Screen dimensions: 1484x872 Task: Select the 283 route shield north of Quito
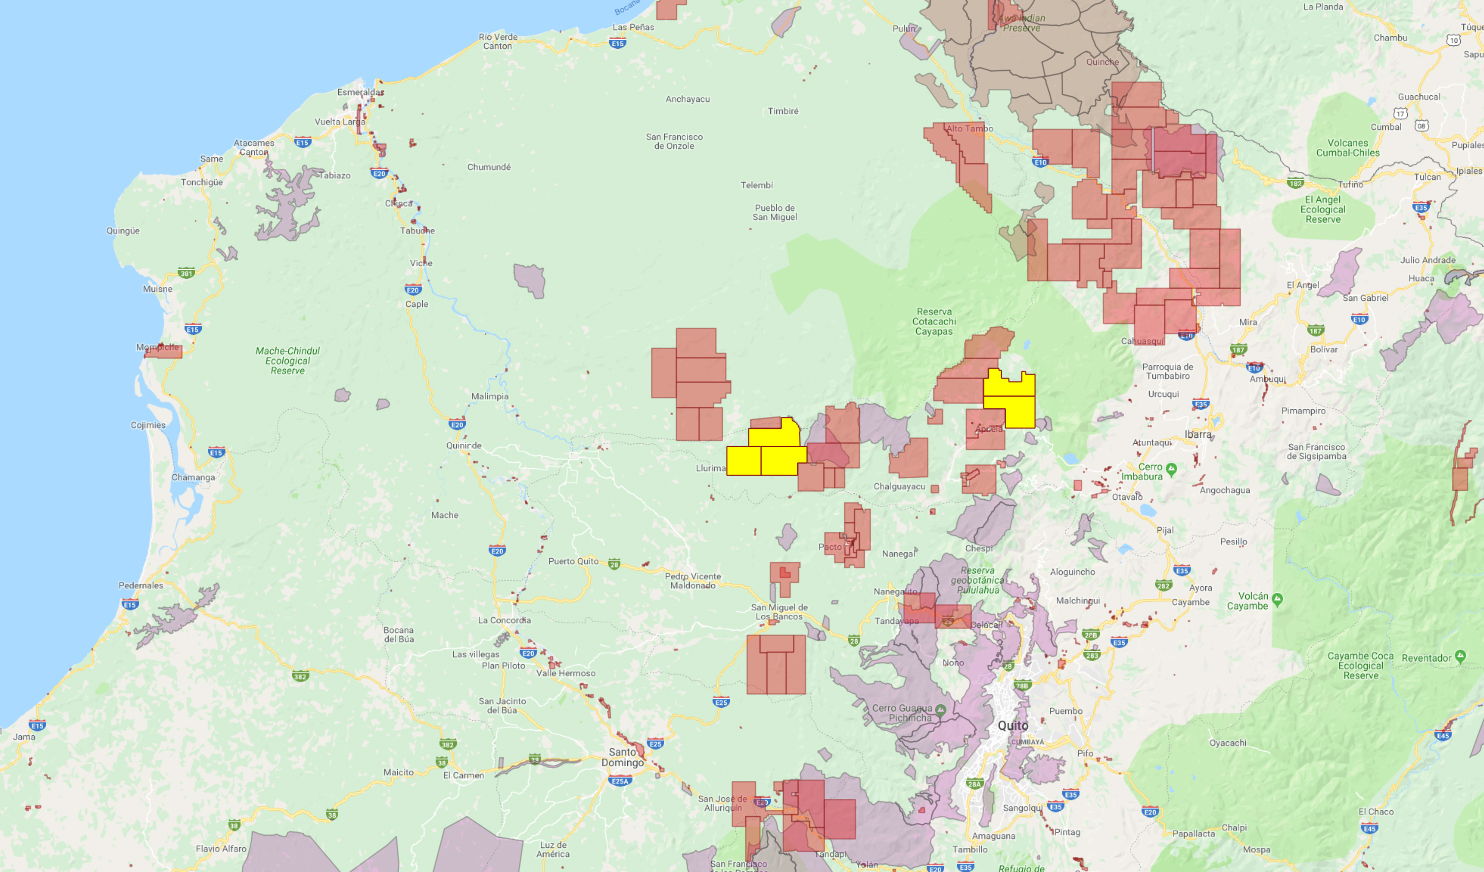click(1092, 656)
